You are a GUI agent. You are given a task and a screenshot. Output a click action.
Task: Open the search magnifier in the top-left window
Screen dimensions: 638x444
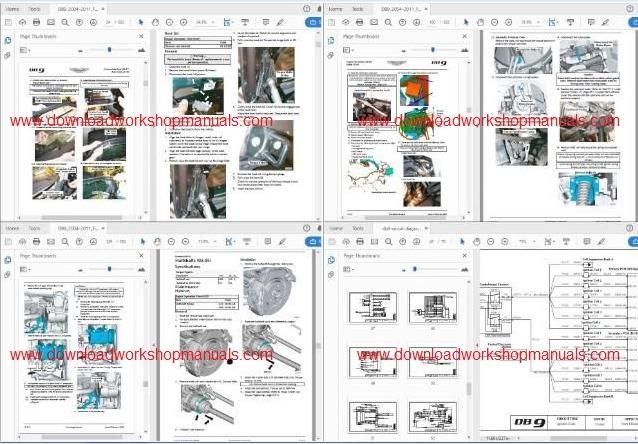tap(65, 22)
